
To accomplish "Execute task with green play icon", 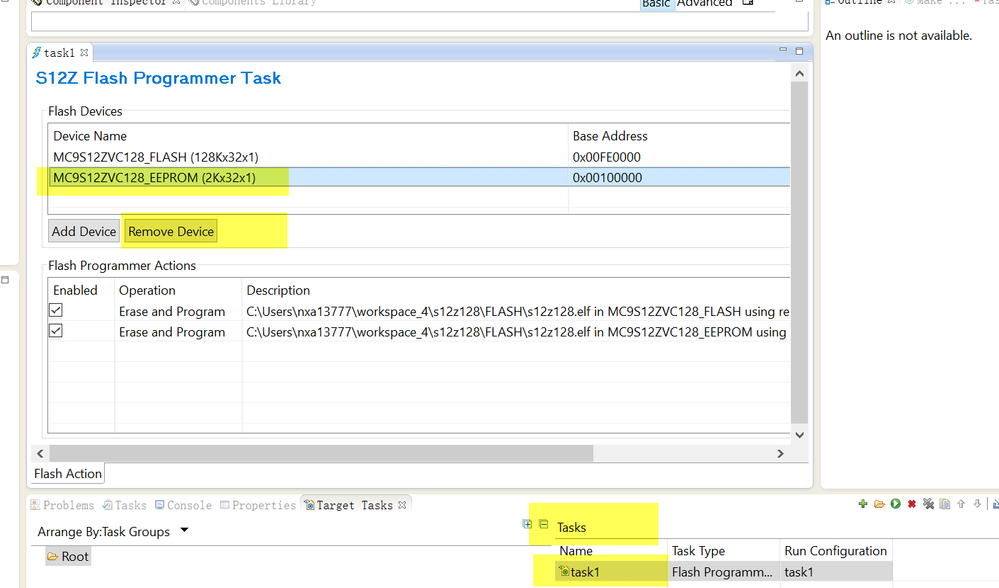I will [x=896, y=504].
